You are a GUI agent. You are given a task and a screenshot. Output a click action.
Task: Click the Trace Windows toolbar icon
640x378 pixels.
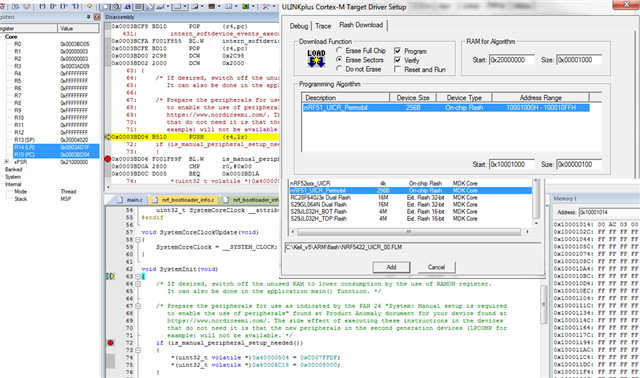[229, 7]
